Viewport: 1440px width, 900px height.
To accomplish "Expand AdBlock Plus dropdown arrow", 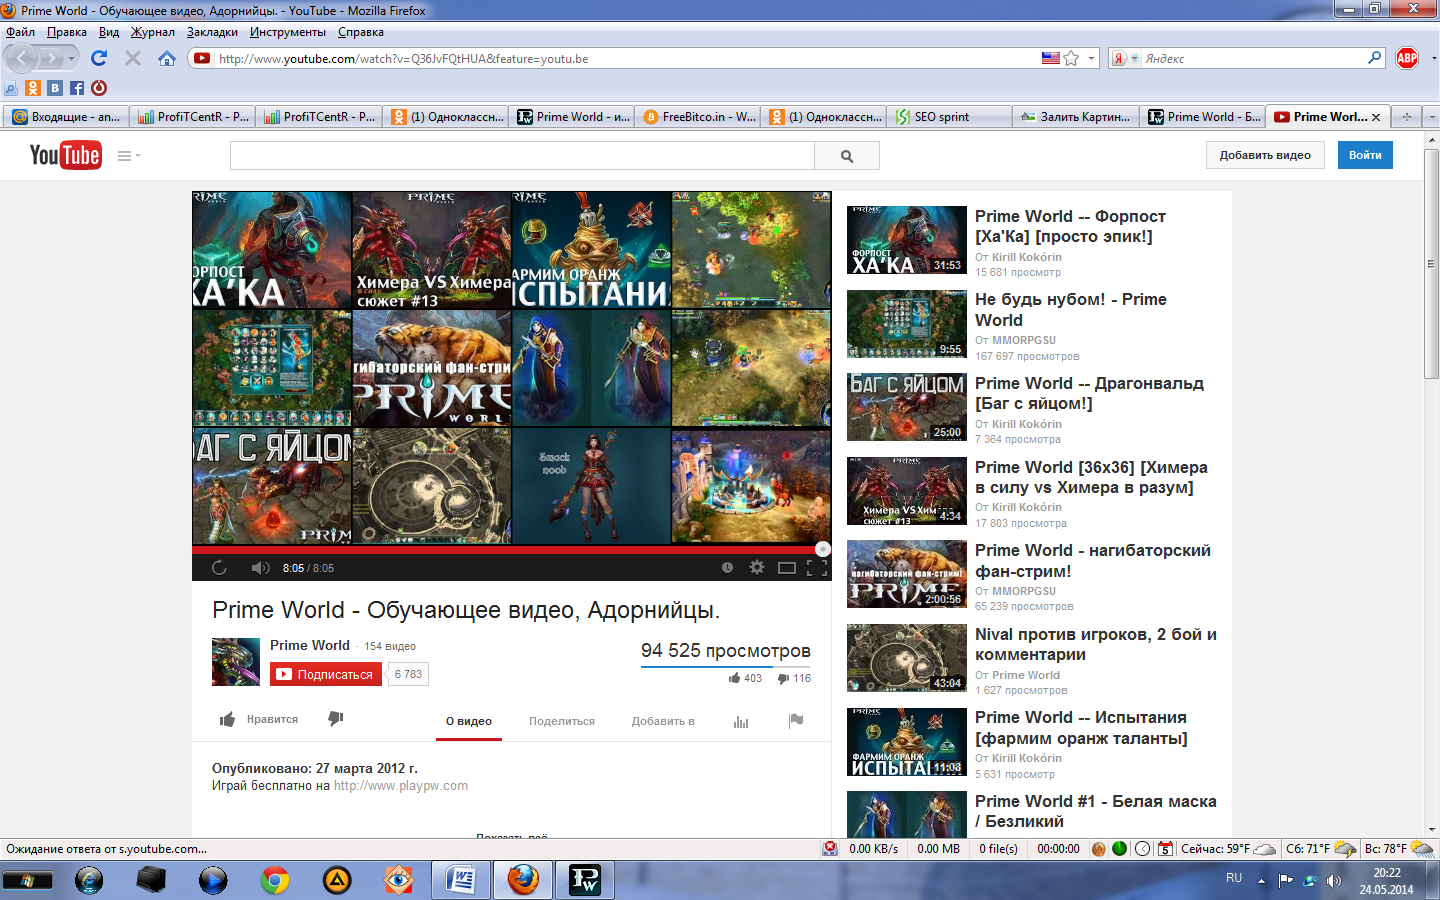I will 1433,58.
